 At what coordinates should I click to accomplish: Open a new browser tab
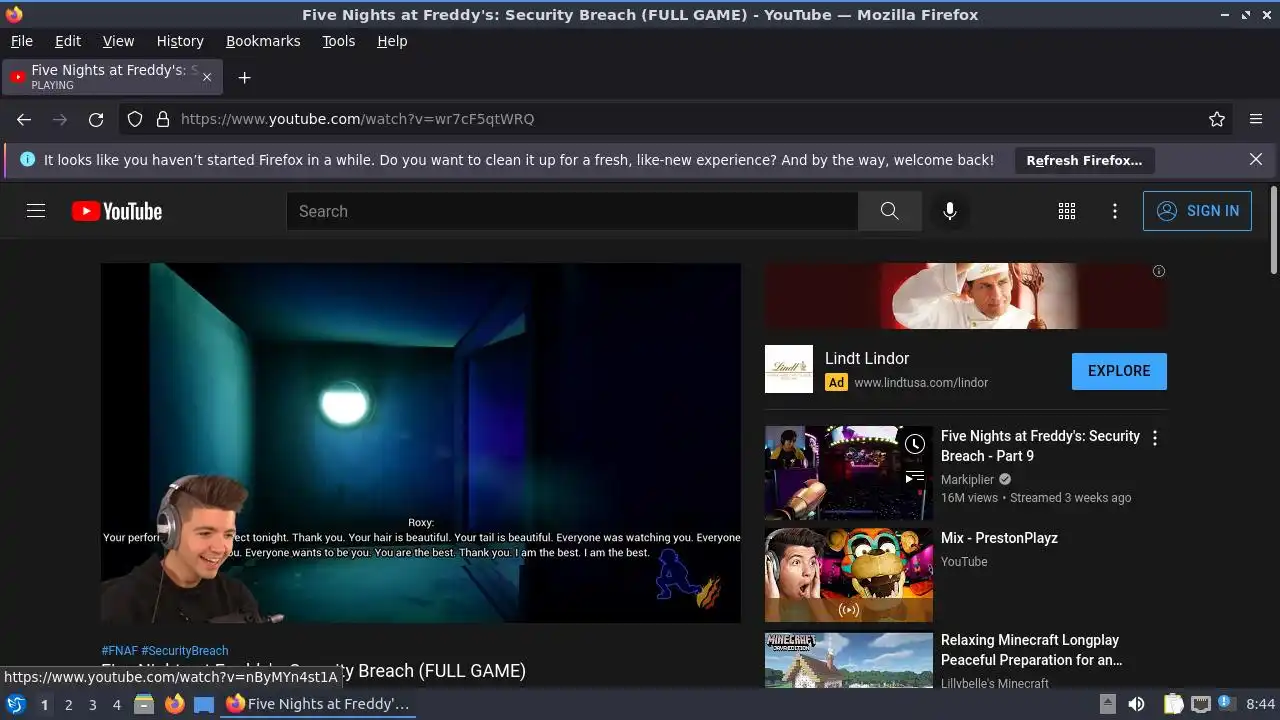click(x=244, y=77)
